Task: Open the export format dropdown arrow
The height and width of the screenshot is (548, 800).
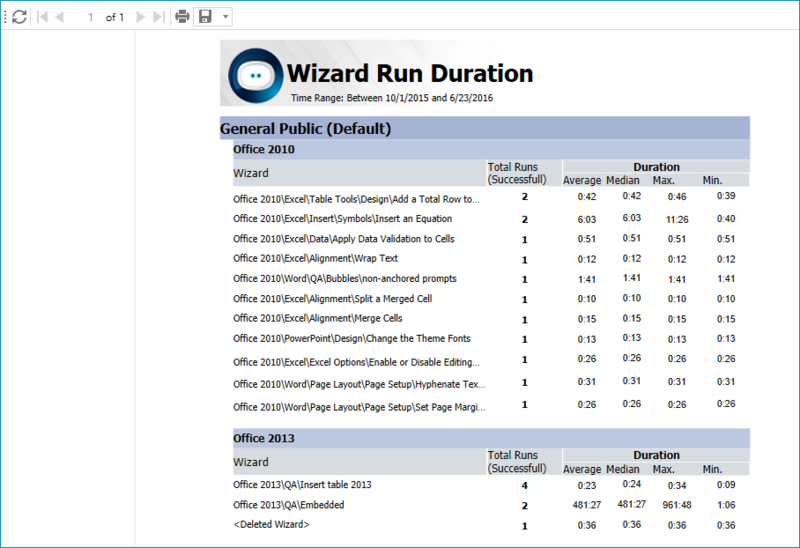Action: (225, 17)
